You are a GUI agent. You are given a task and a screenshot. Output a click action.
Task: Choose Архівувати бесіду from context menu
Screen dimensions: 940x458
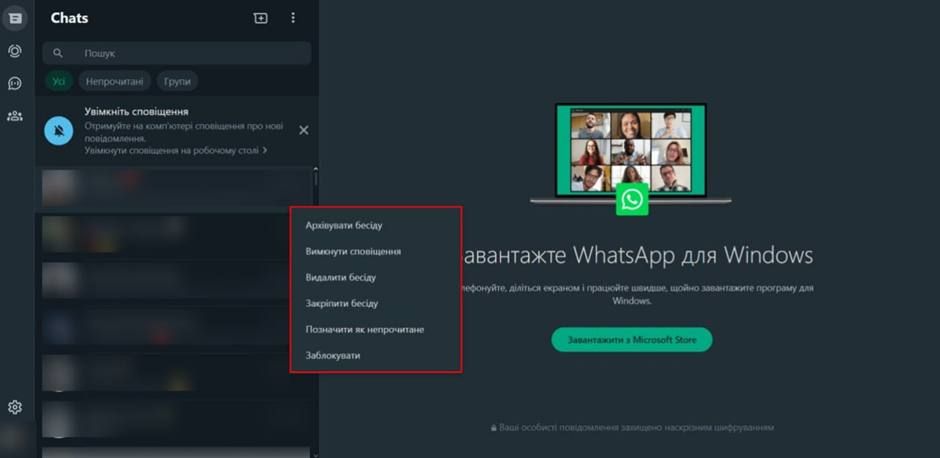(x=343, y=225)
